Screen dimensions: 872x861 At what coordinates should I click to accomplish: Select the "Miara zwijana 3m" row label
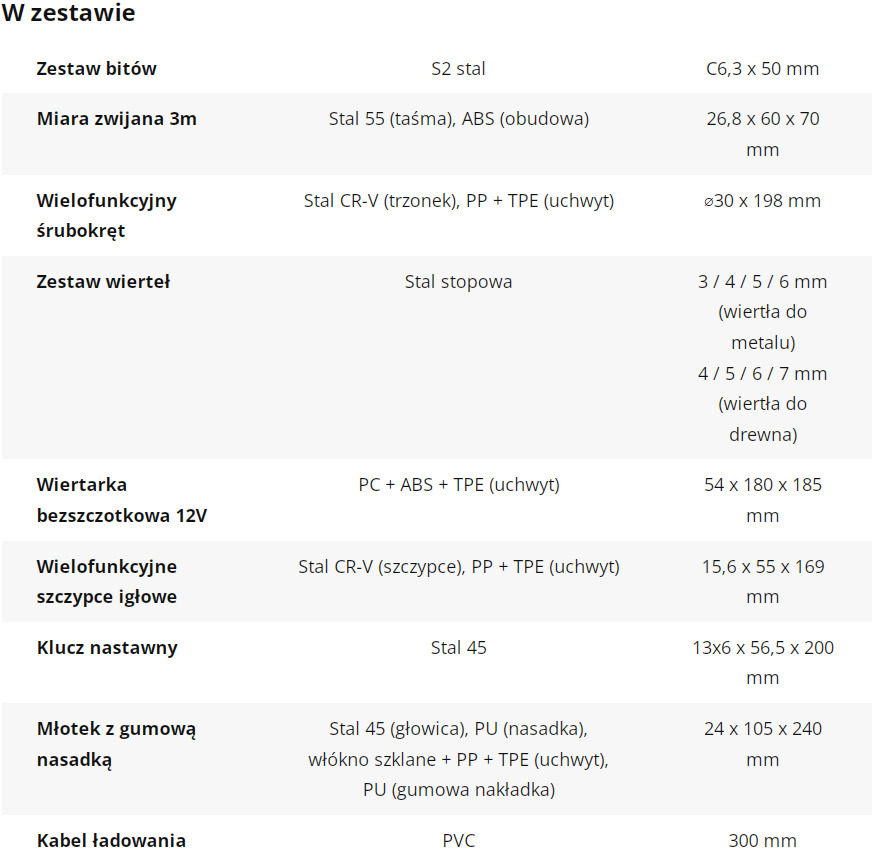pyautogui.click(x=116, y=118)
